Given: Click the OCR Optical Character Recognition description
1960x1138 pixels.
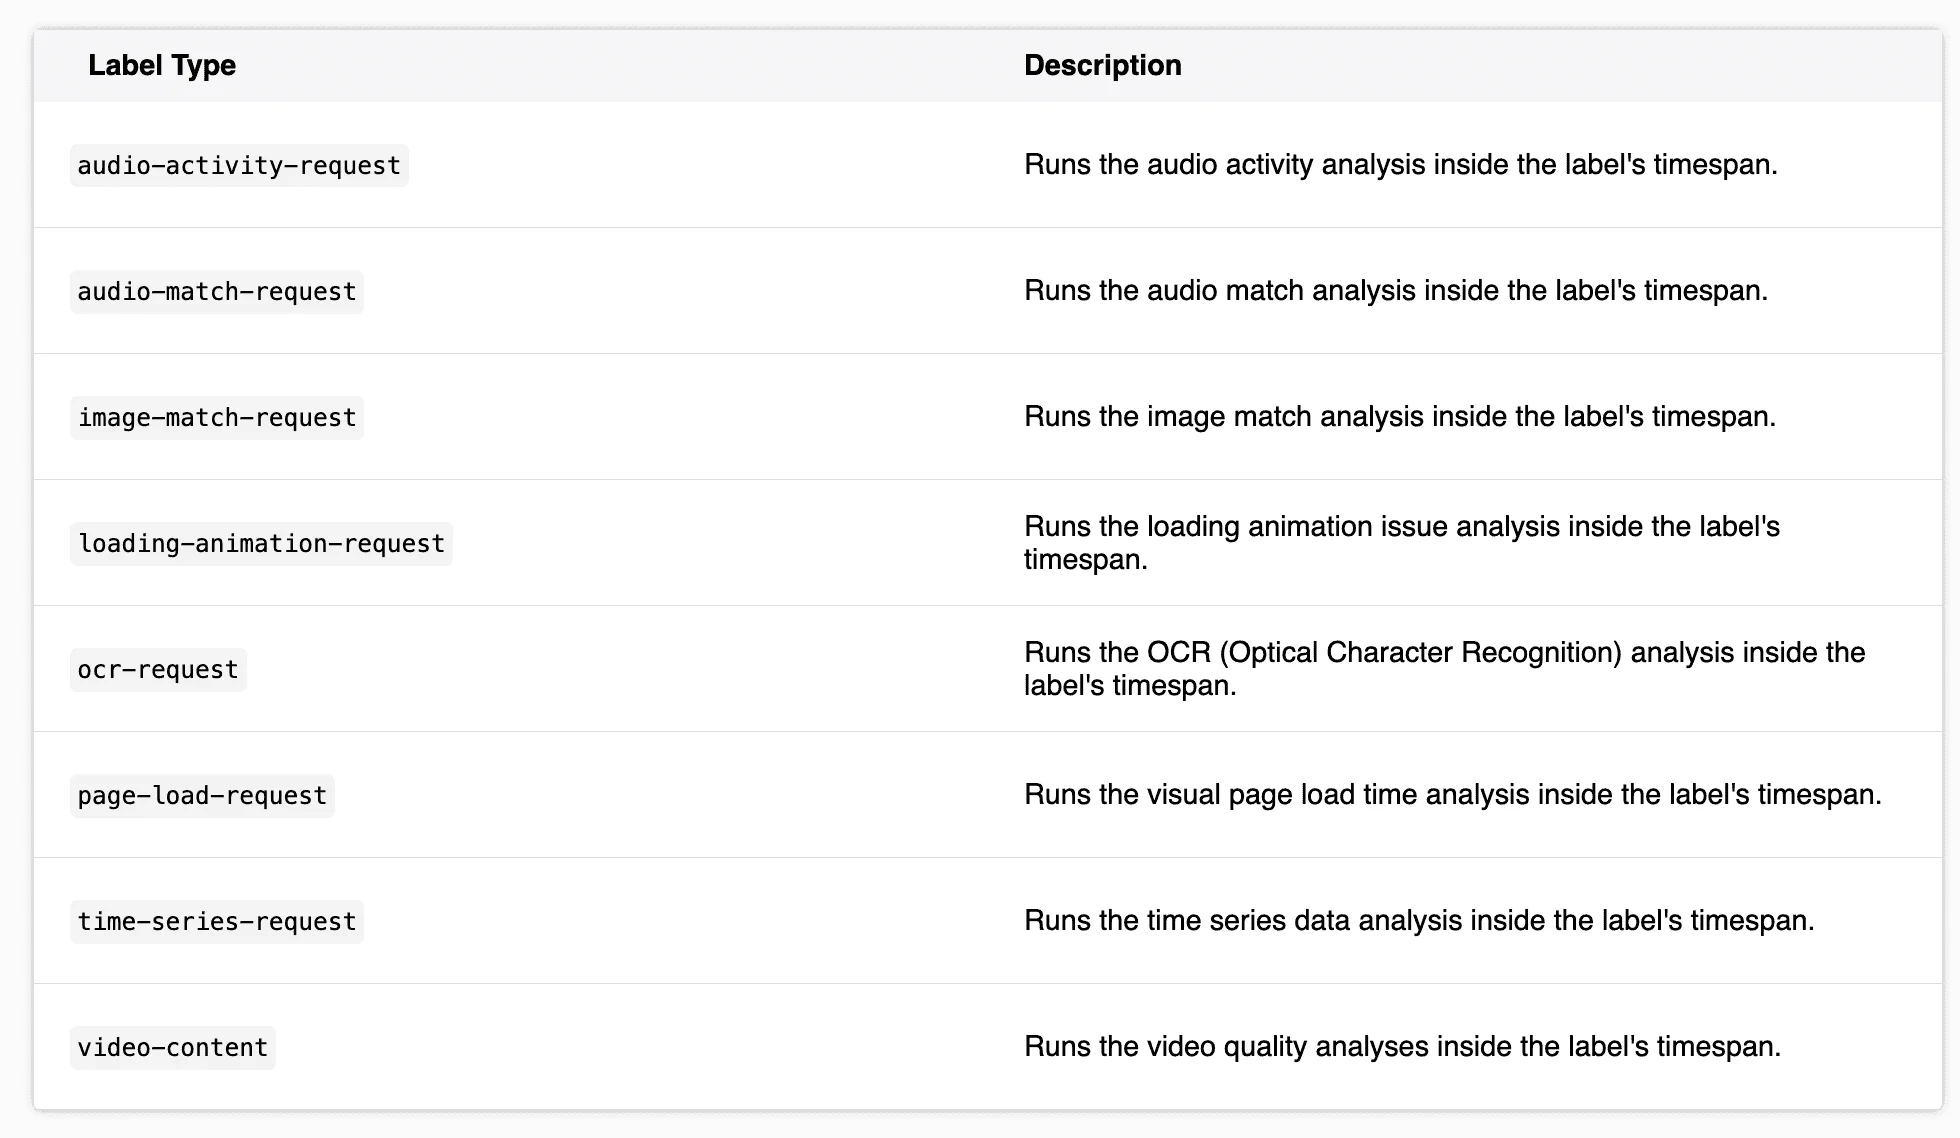Looking at the screenshot, I should (1444, 669).
